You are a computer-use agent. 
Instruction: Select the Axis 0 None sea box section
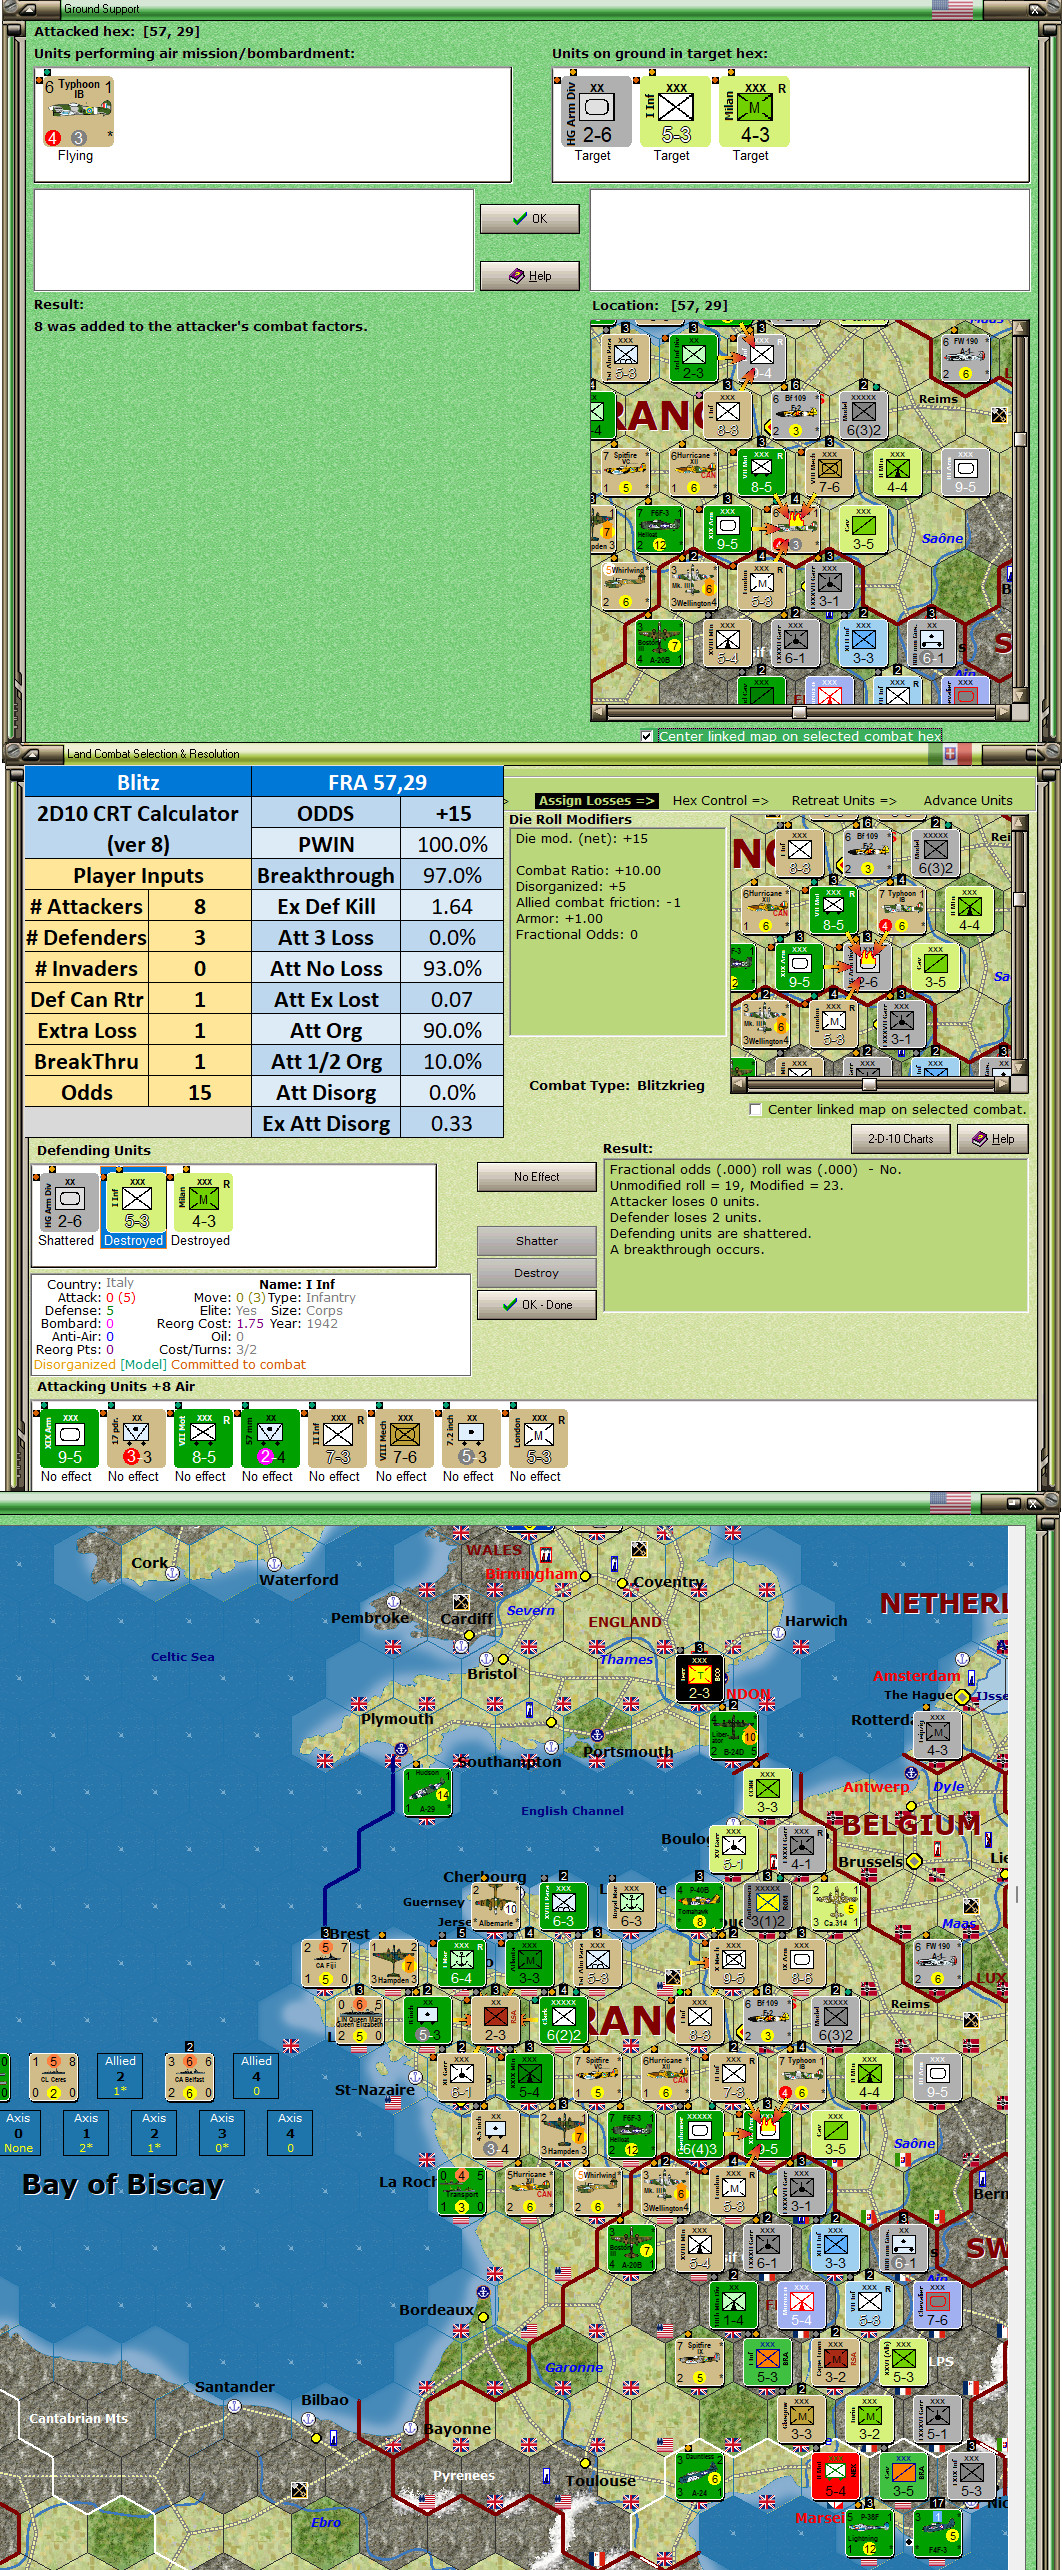point(18,2132)
